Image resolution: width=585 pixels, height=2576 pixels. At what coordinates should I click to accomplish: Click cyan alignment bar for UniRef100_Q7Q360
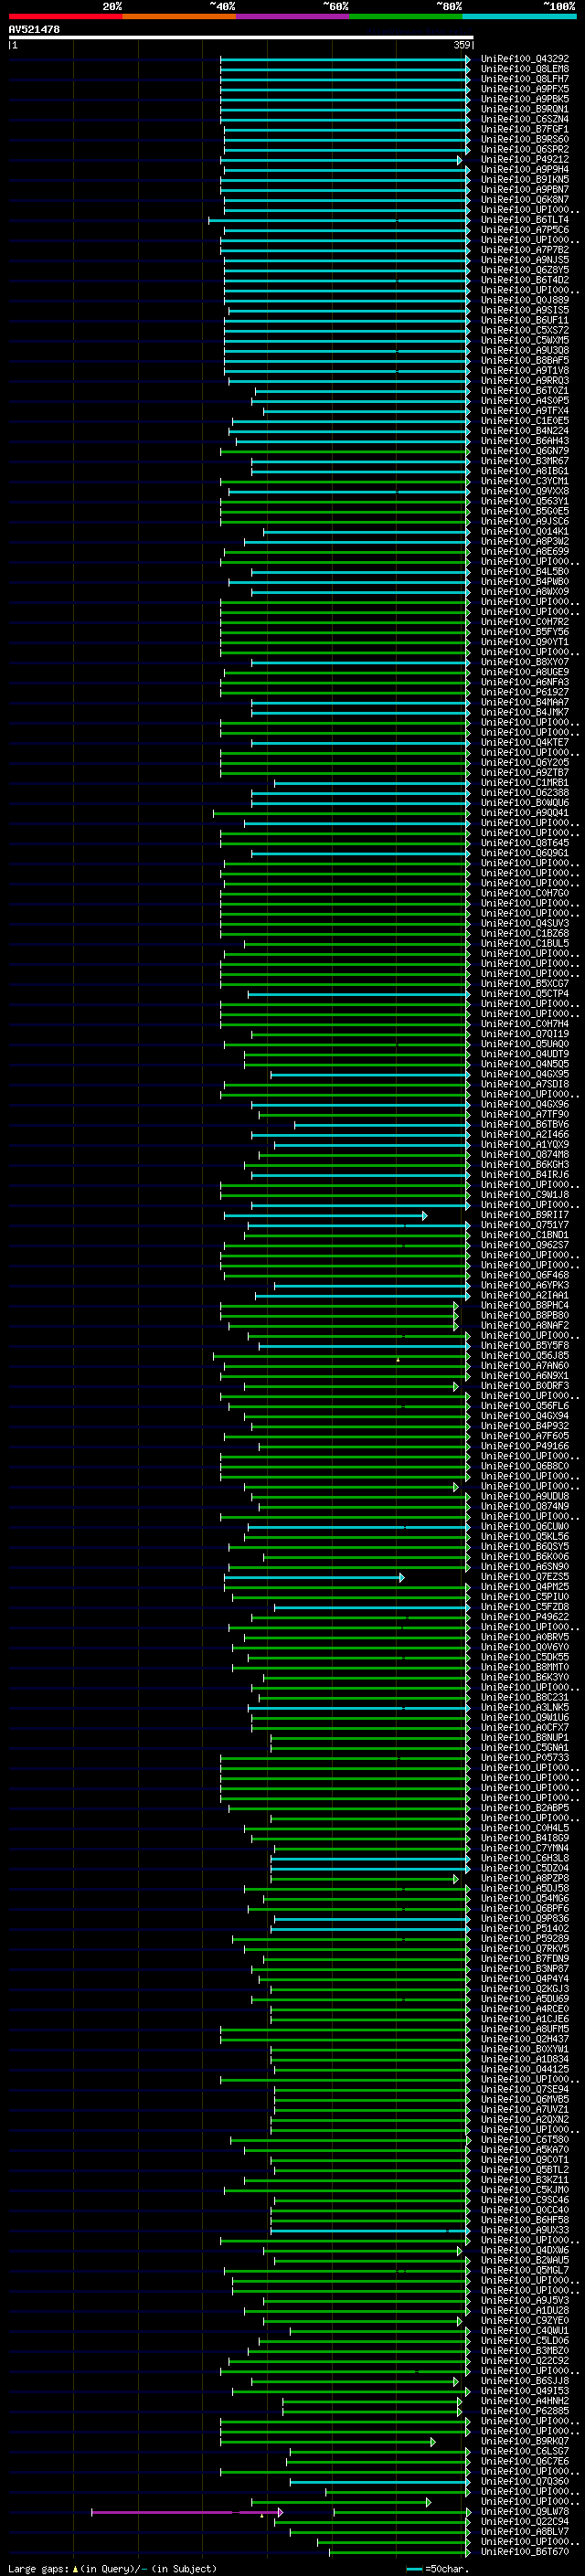(380, 2482)
